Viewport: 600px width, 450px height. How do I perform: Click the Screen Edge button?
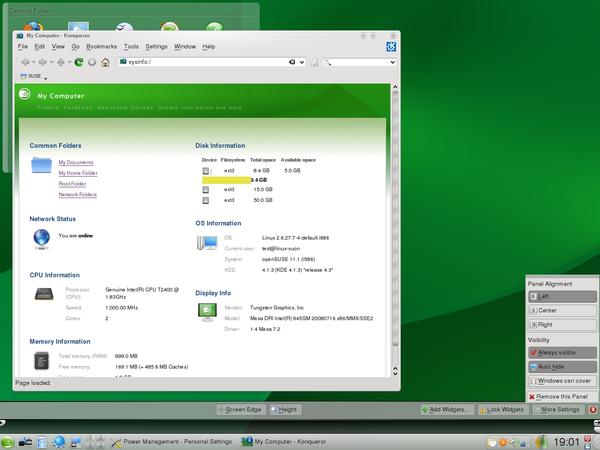tap(240, 410)
